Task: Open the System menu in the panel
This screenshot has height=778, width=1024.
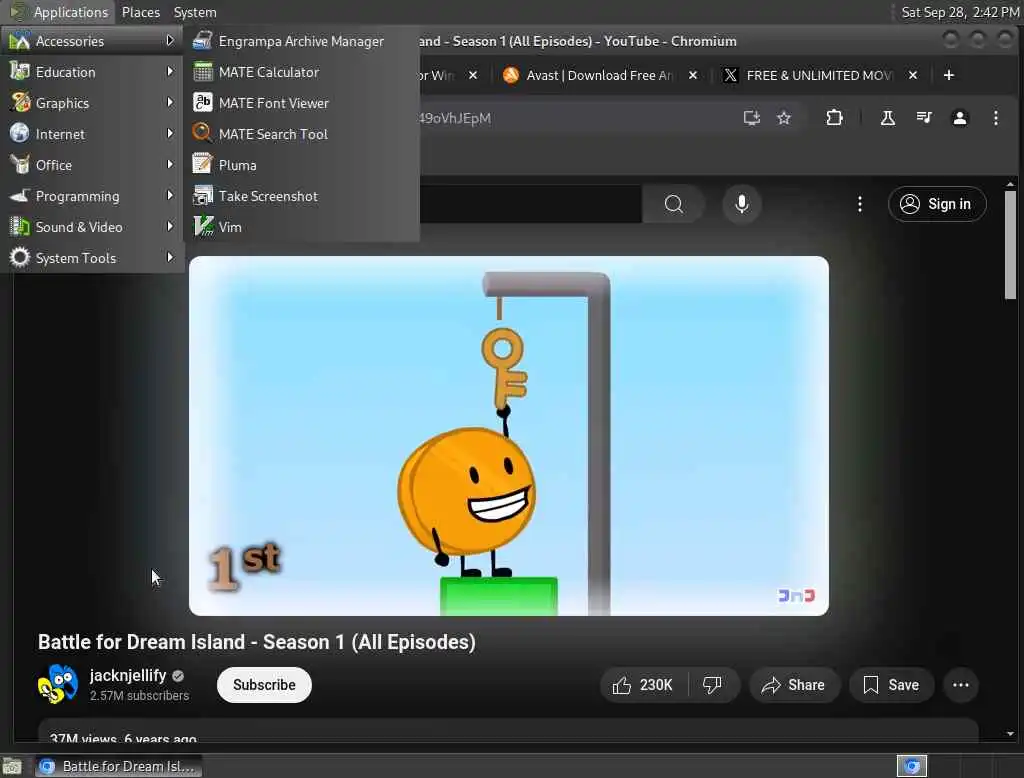Action: tap(195, 12)
